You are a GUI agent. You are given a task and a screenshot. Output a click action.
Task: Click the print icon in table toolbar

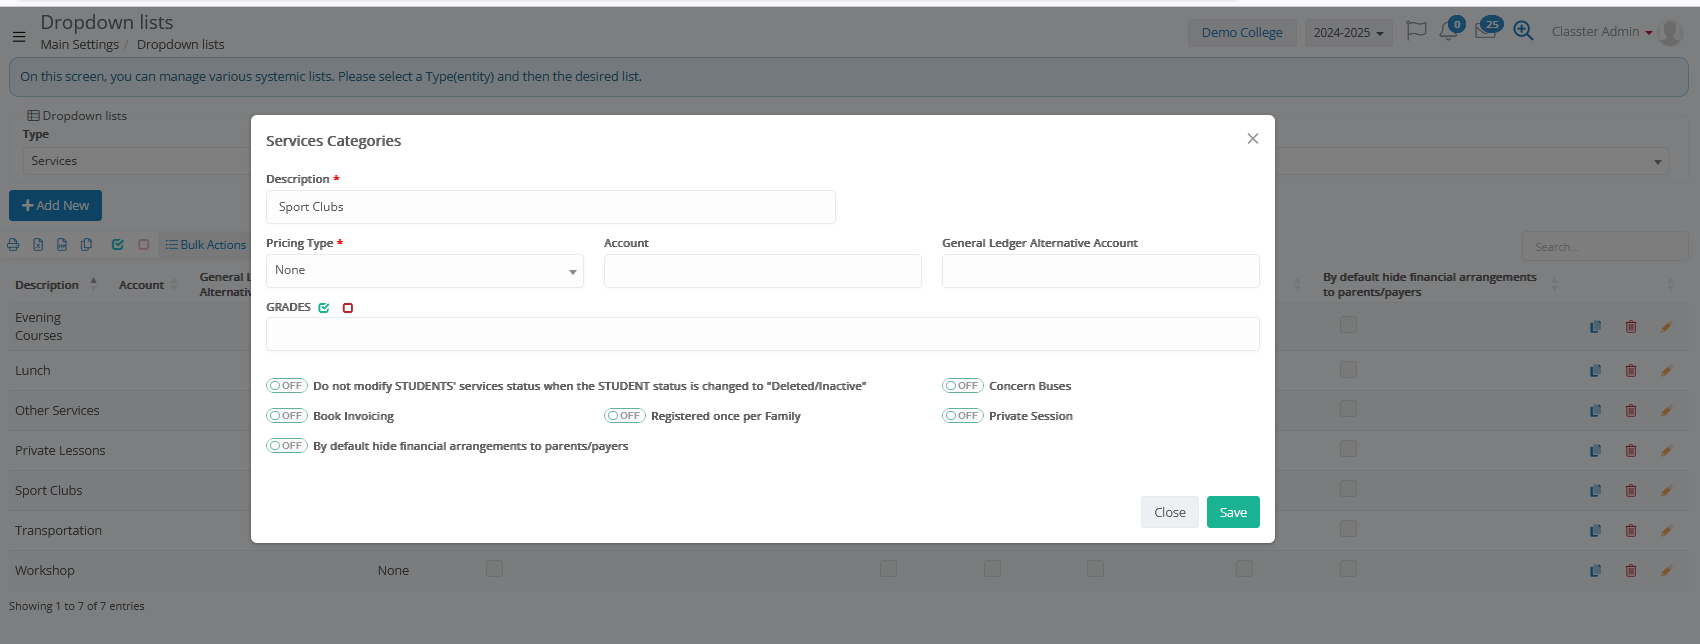(x=13, y=245)
